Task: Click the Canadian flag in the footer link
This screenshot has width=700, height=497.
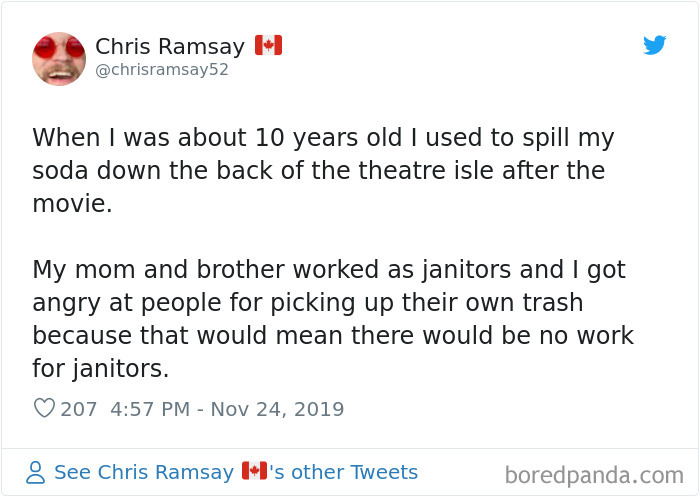Action: (253, 472)
